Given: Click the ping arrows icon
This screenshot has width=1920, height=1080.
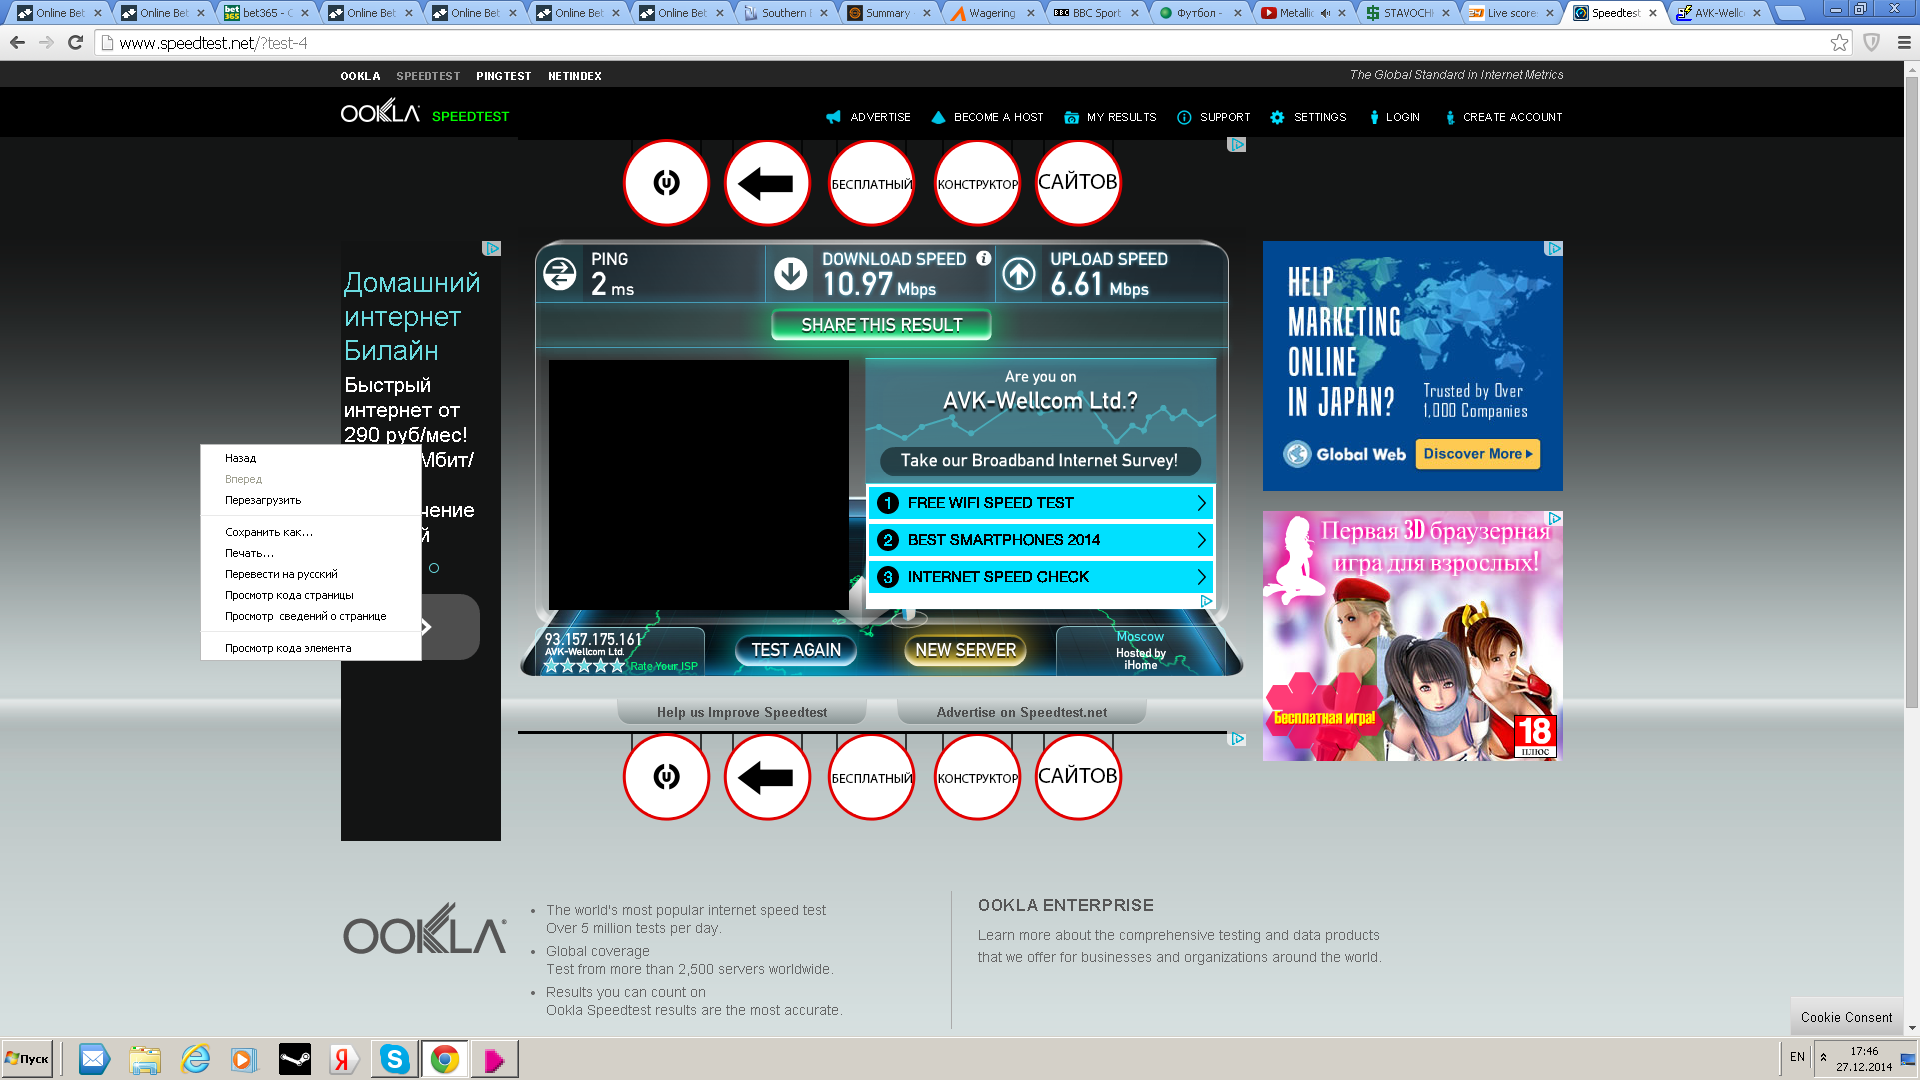Looking at the screenshot, I should pos(560,274).
